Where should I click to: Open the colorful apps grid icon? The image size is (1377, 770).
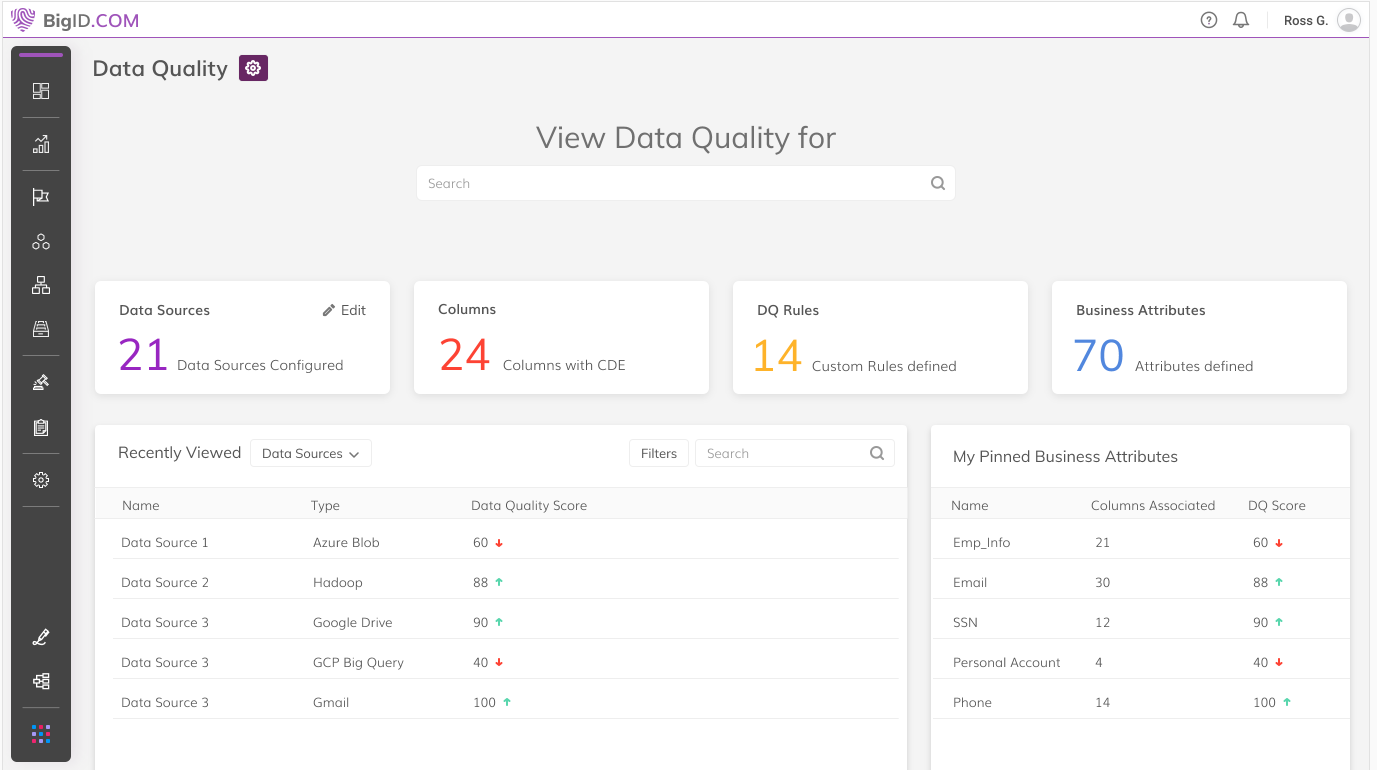tap(41, 734)
